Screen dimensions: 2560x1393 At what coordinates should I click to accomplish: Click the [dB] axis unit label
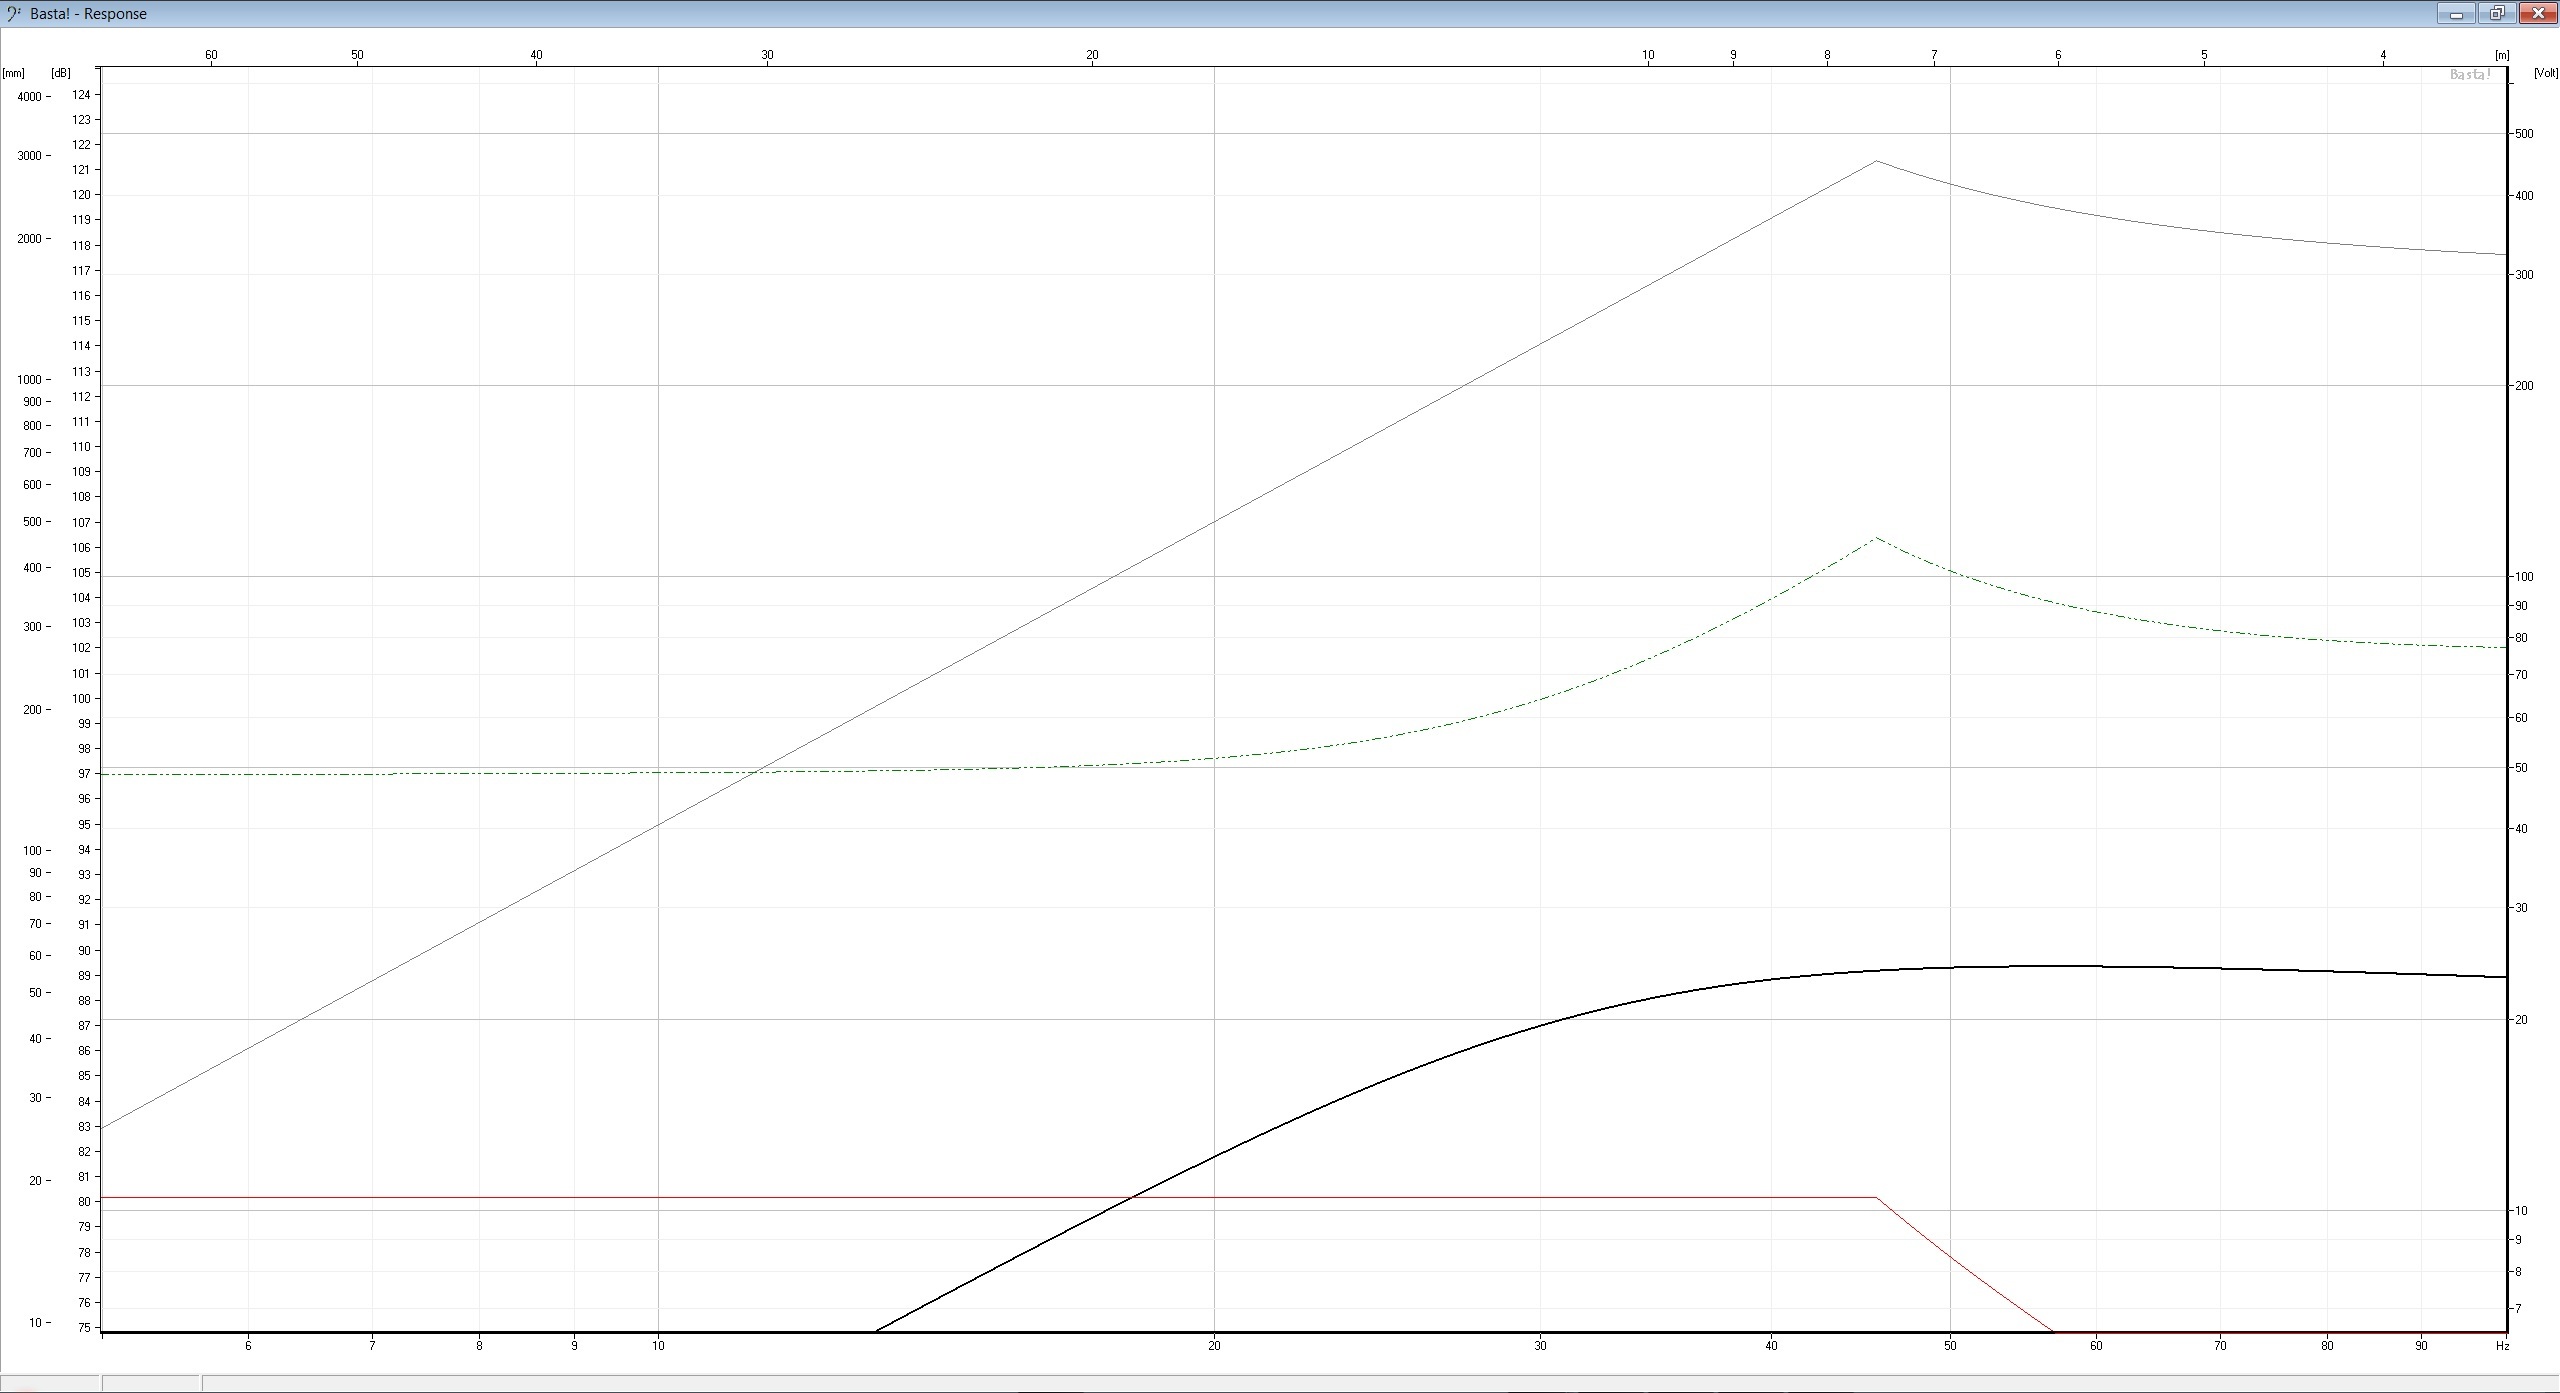click(61, 73)
